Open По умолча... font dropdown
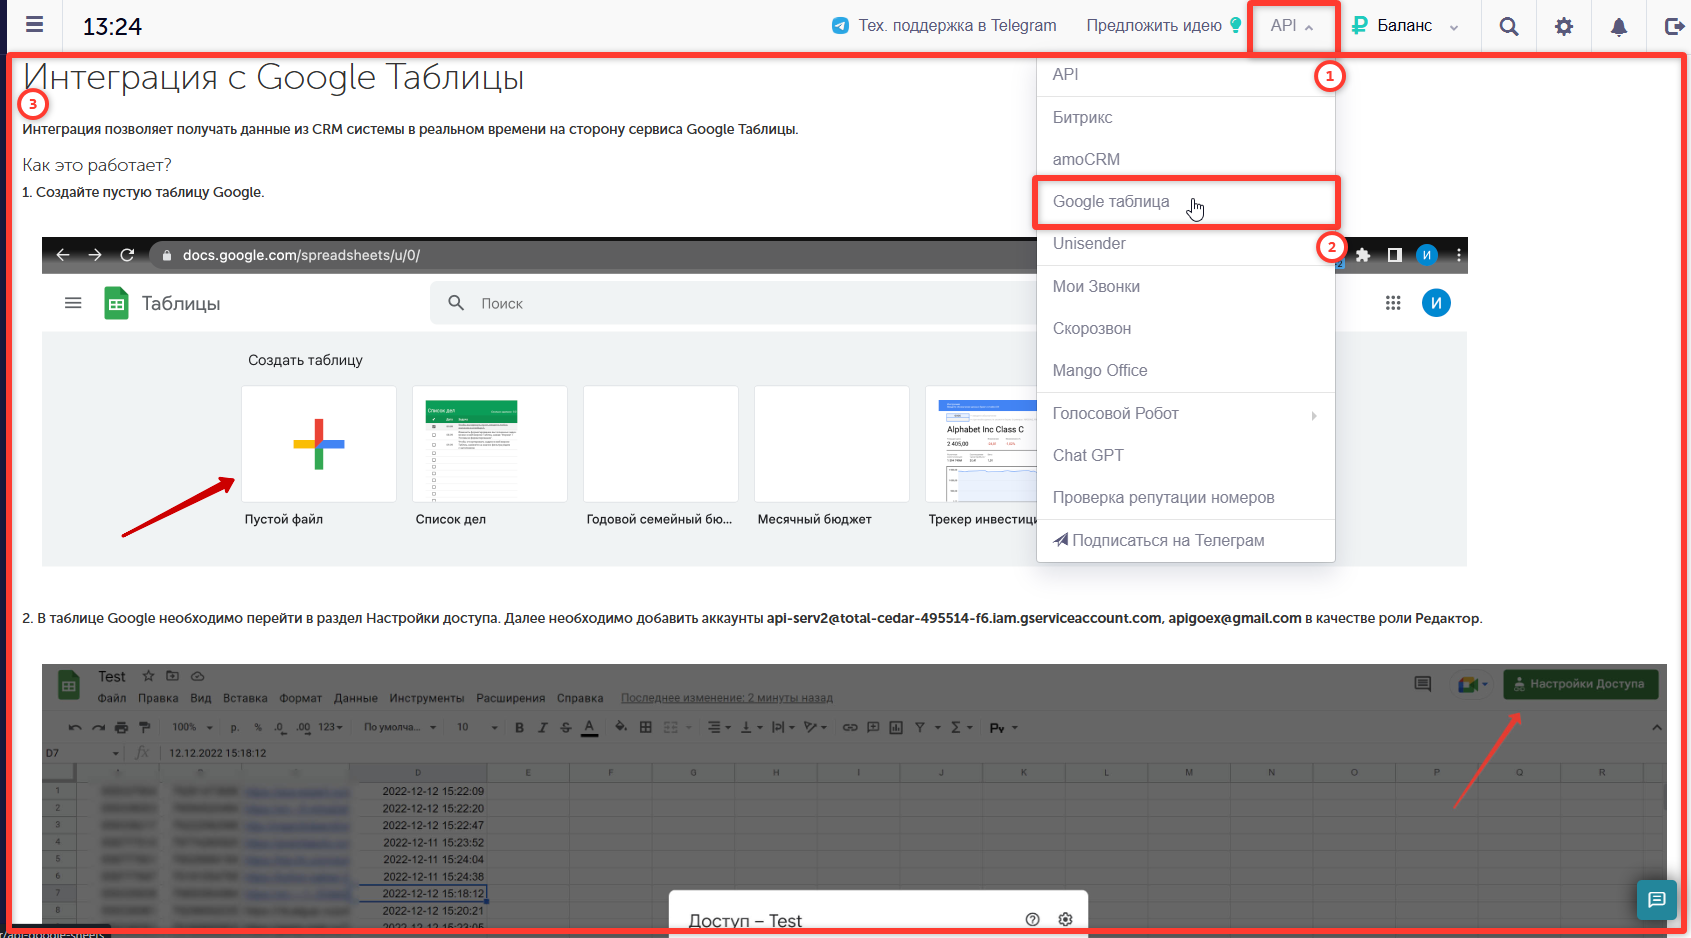 (400, 727)
